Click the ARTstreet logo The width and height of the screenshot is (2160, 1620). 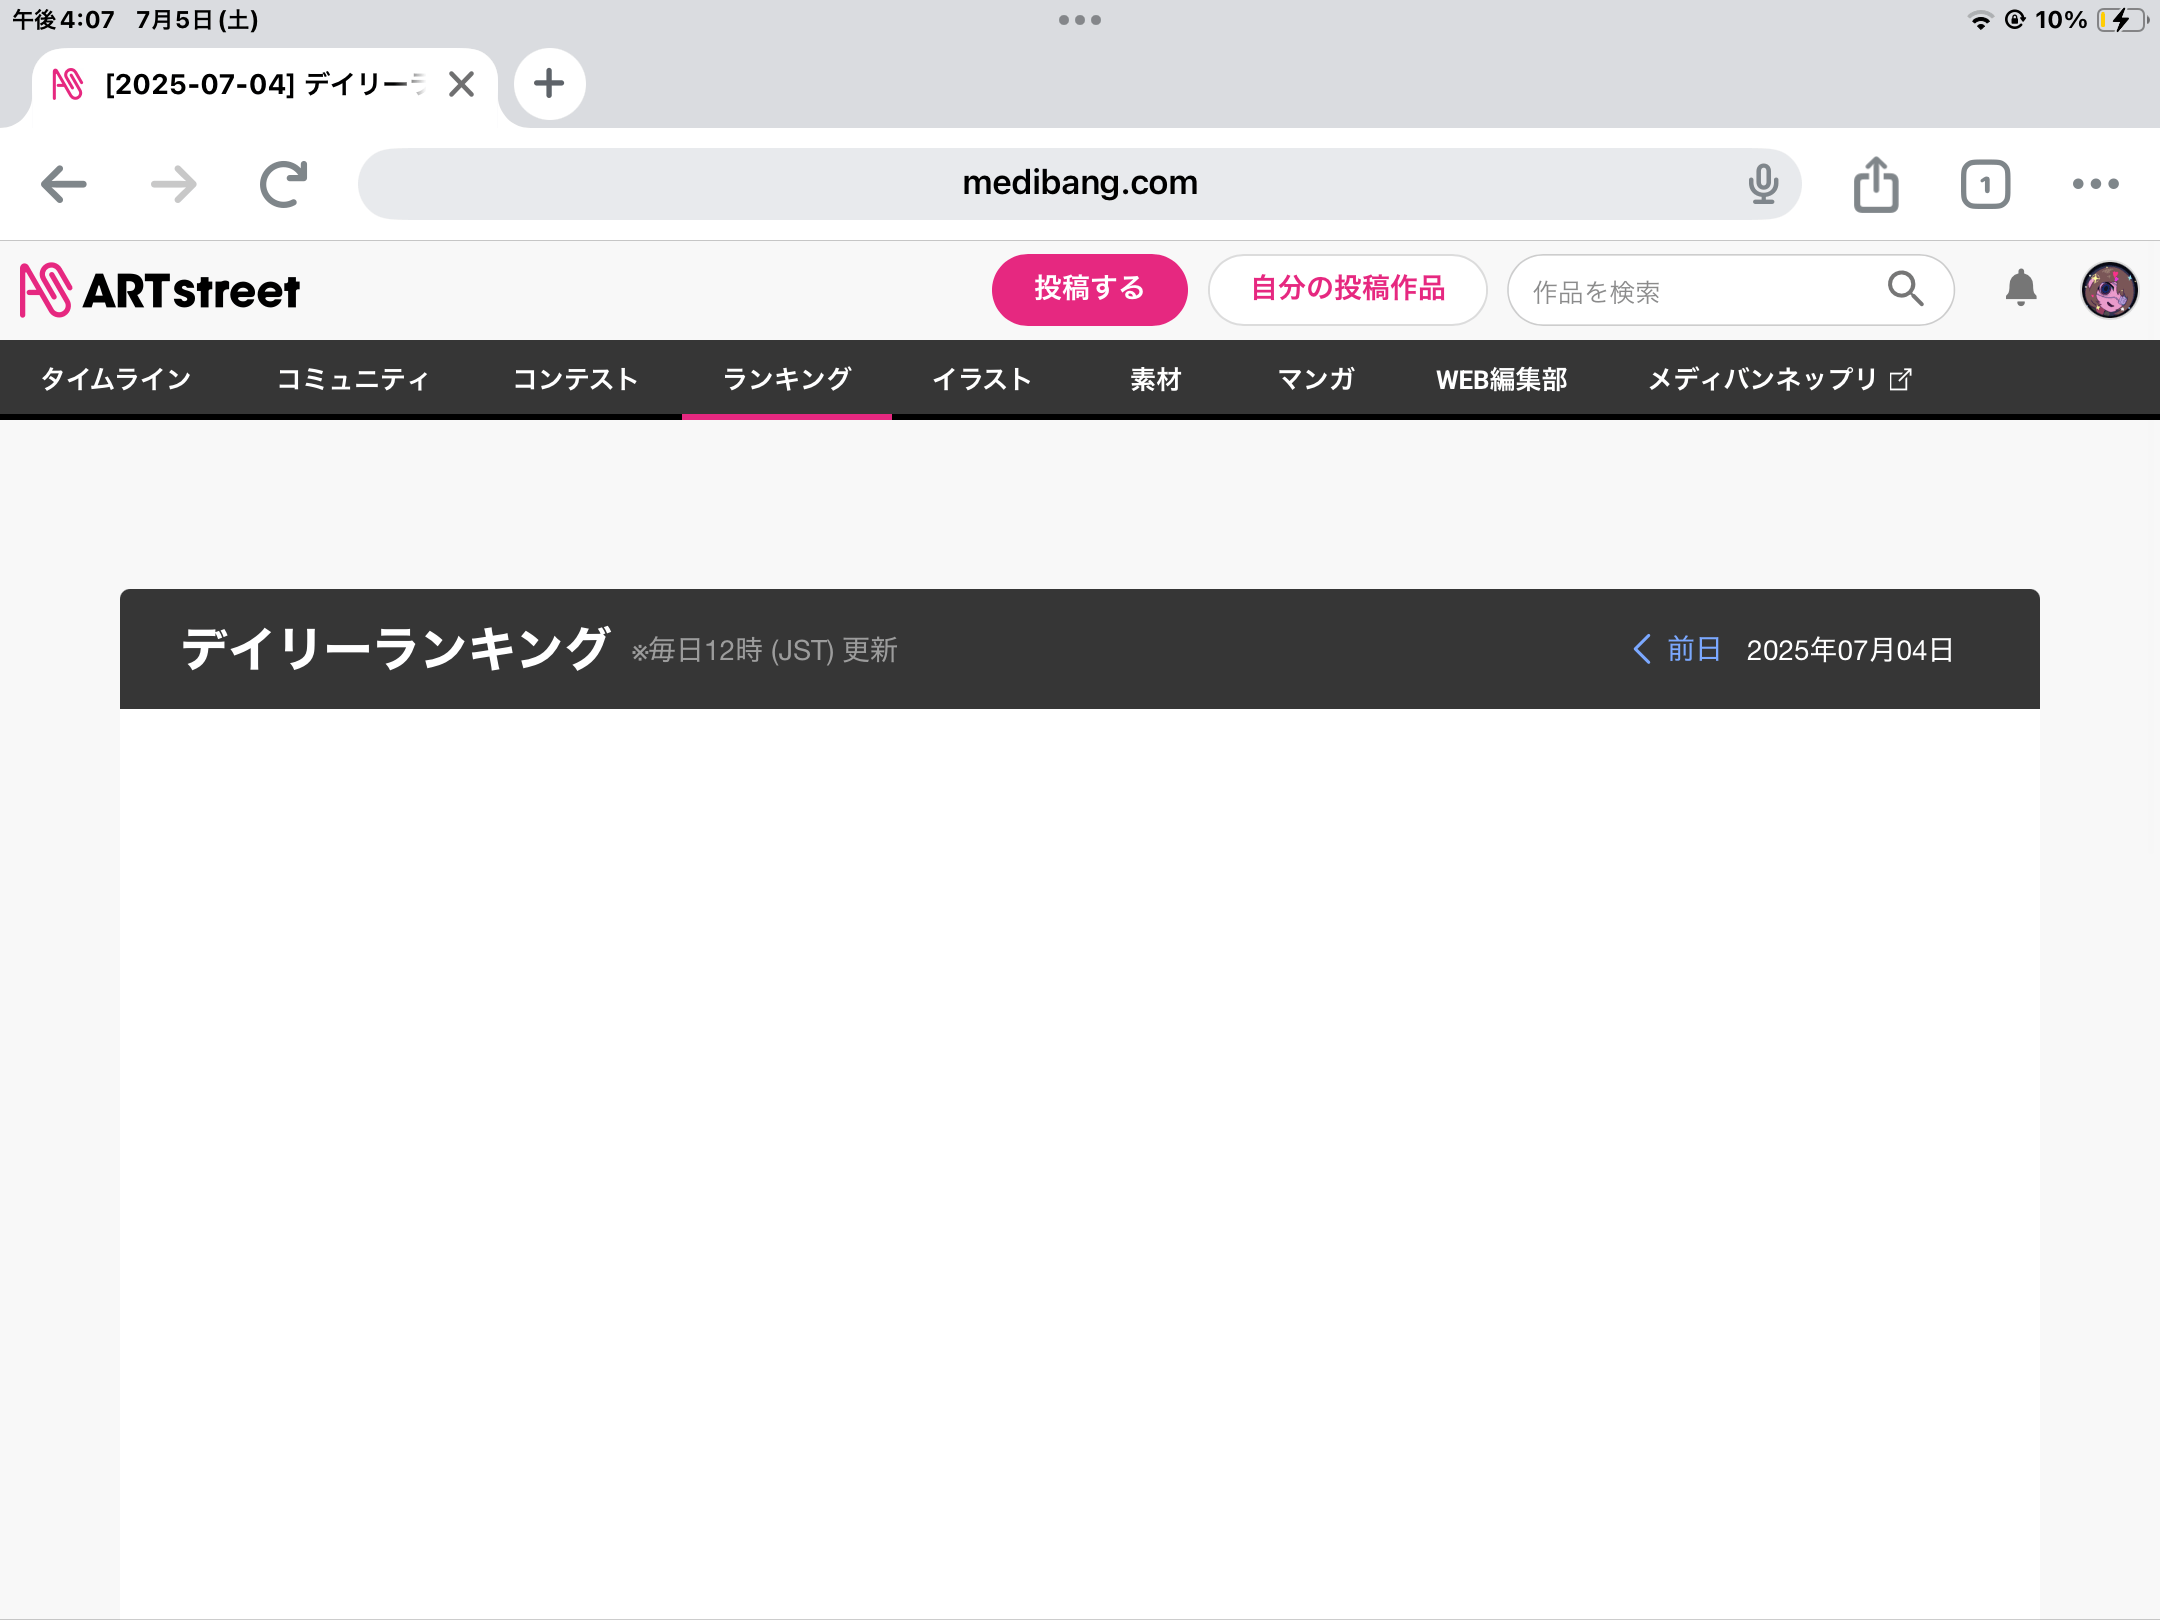[x=160, y=291]
